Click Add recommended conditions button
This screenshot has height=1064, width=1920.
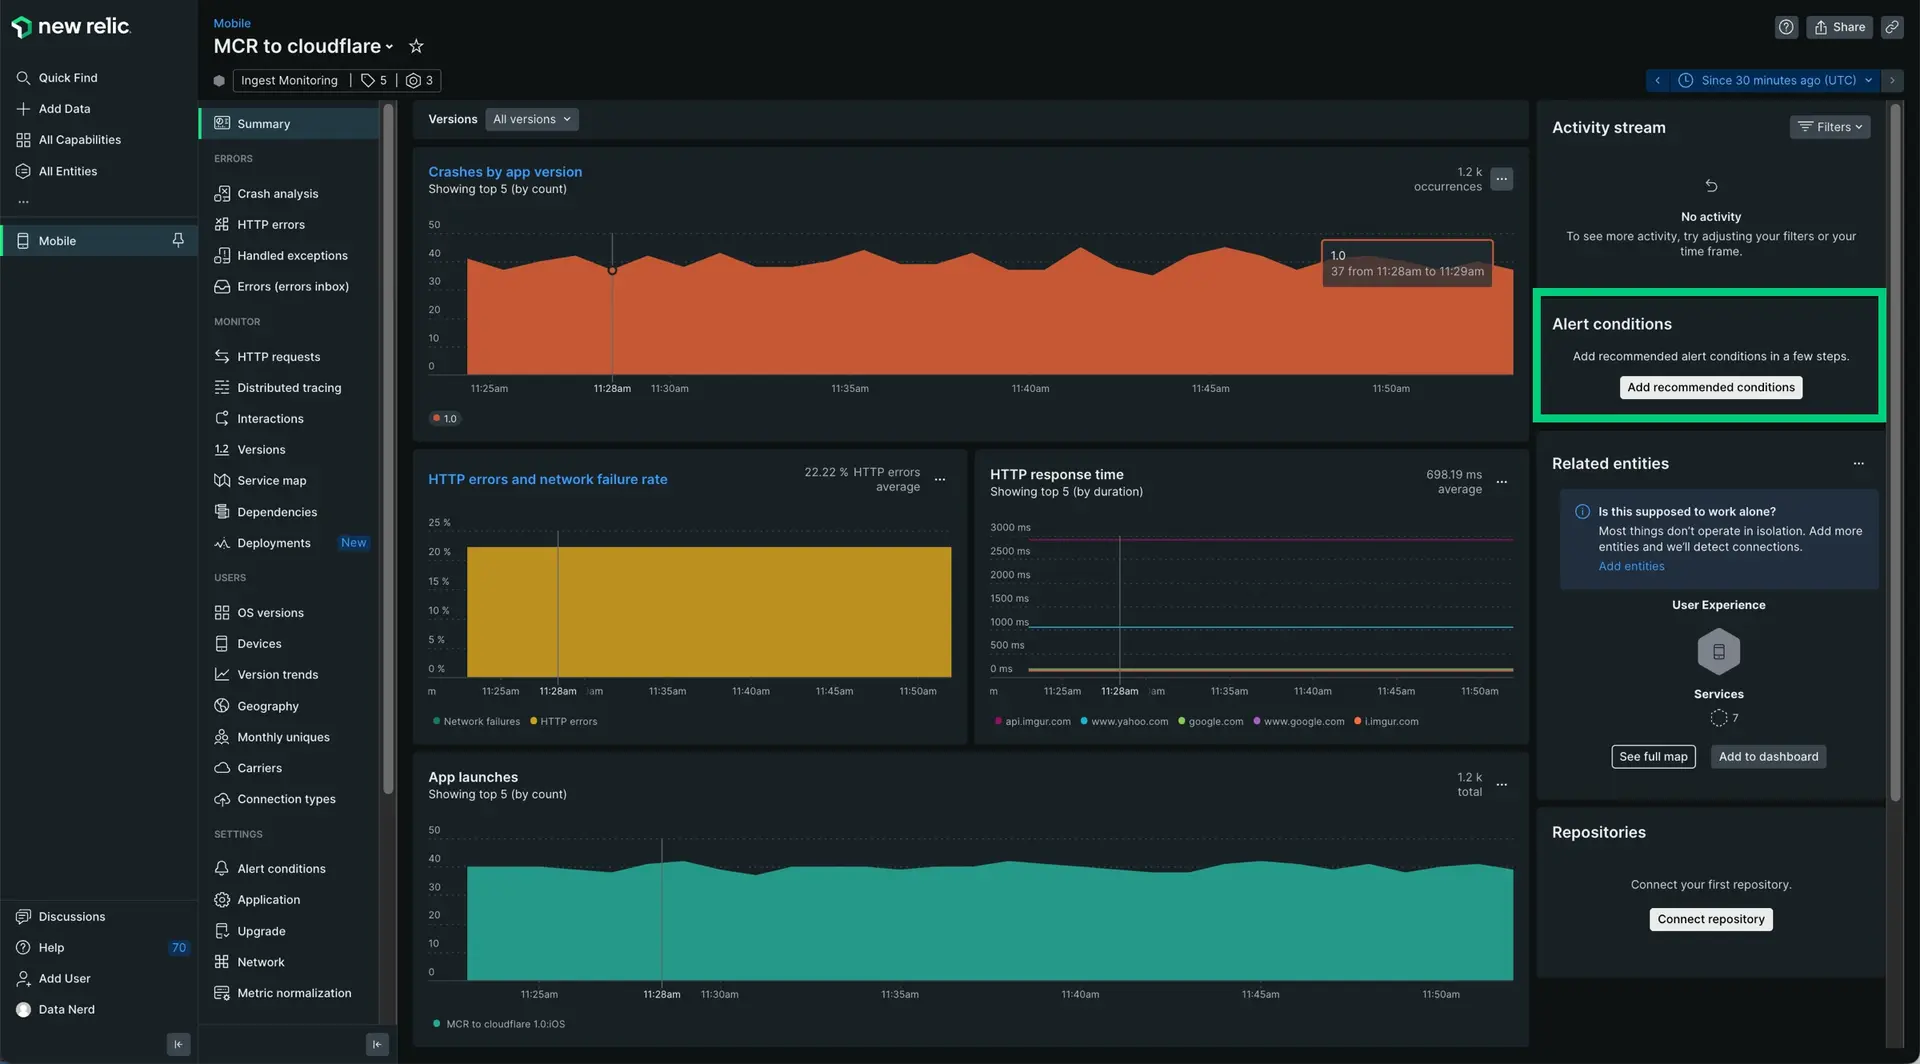tap(1710, 387)
